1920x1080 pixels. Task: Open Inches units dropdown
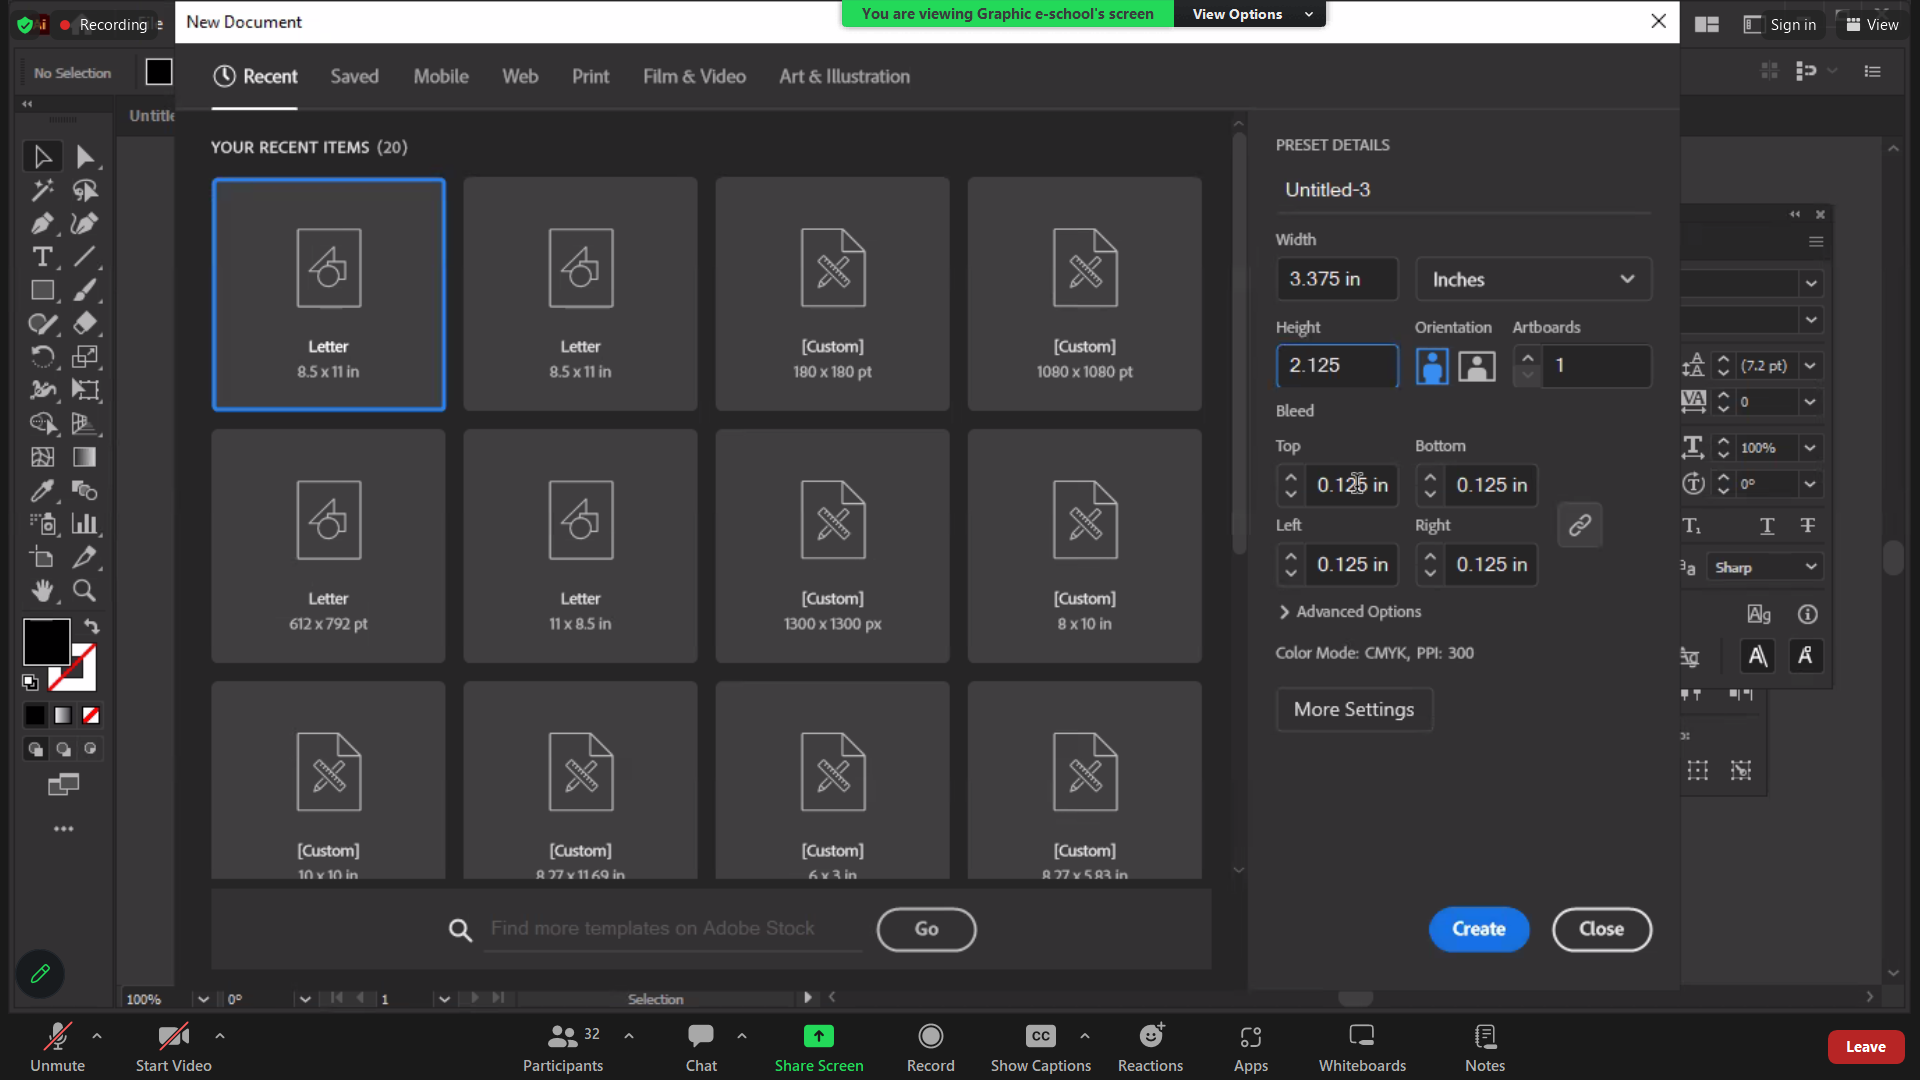pos(1533,279)
